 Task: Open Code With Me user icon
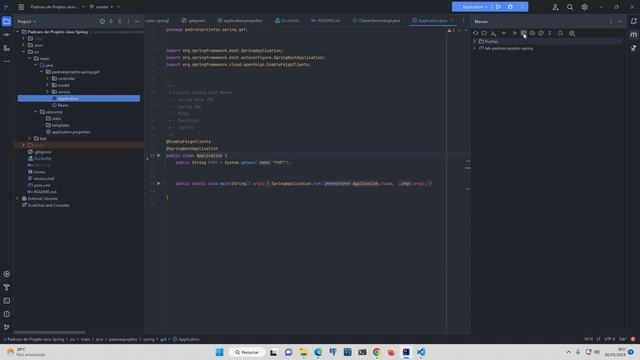point(556,7)
